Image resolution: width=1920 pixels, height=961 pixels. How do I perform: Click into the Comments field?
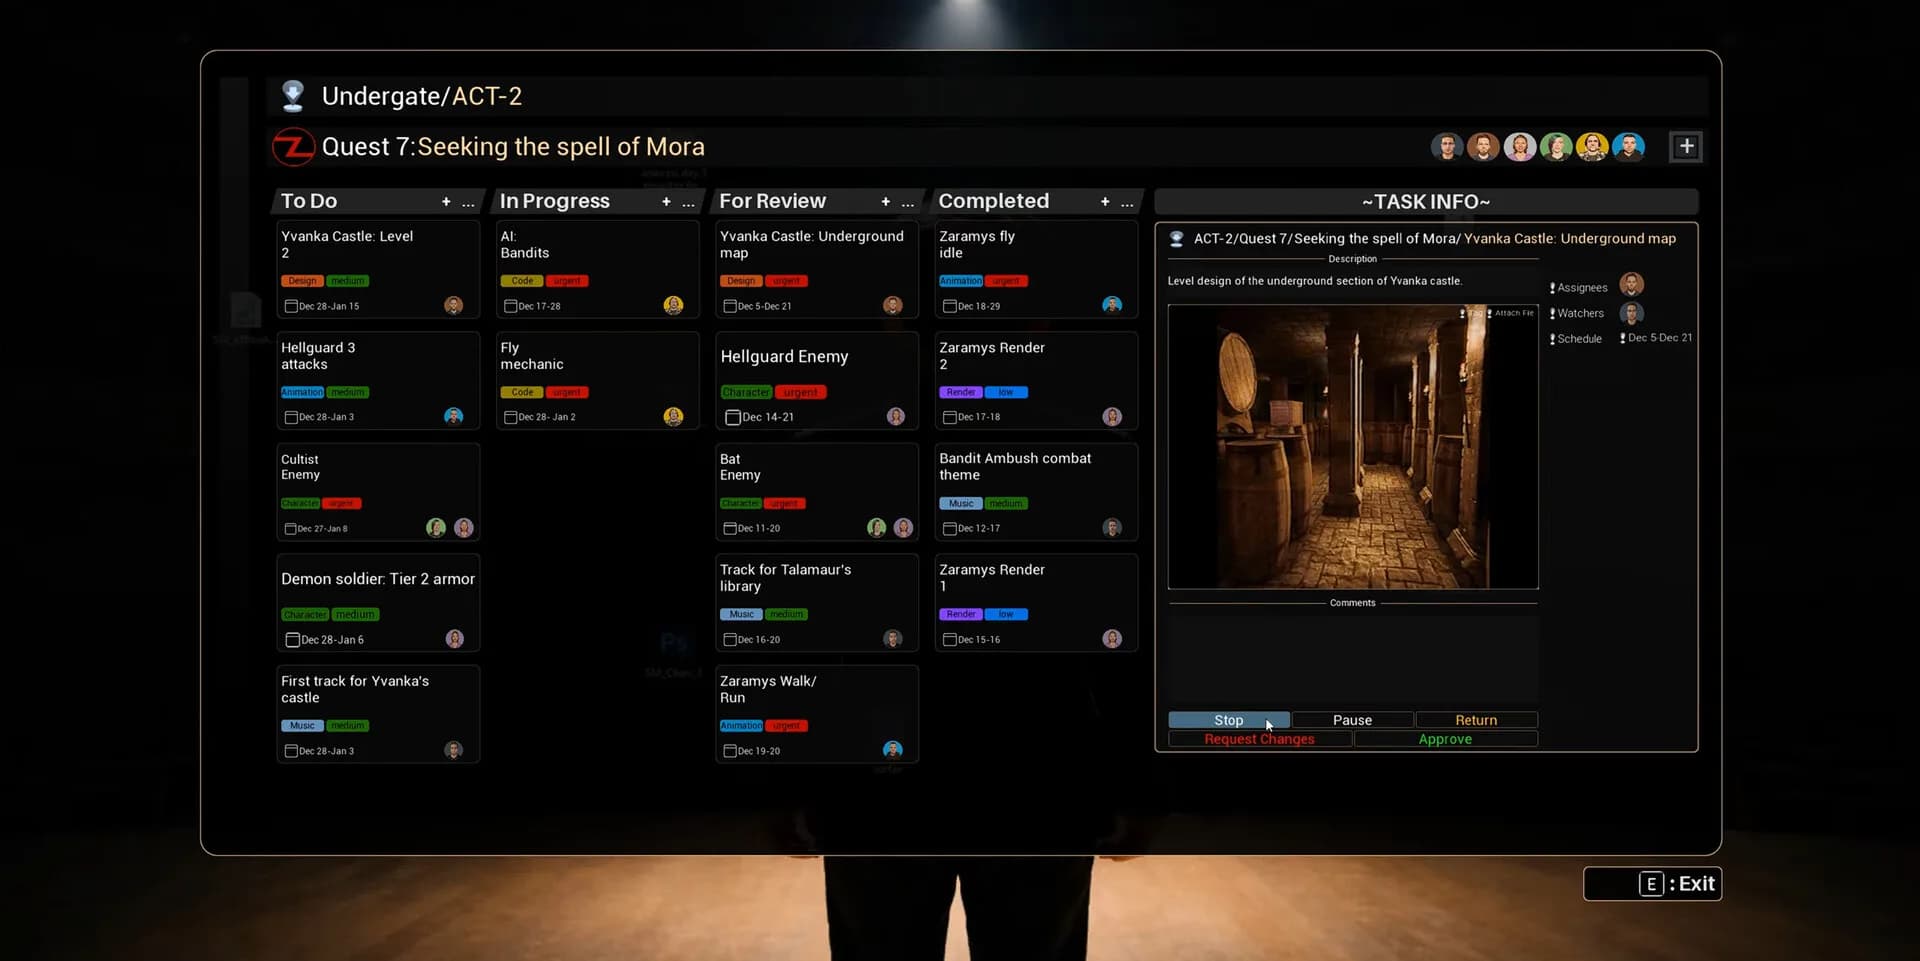click(x=1353, y=655)
